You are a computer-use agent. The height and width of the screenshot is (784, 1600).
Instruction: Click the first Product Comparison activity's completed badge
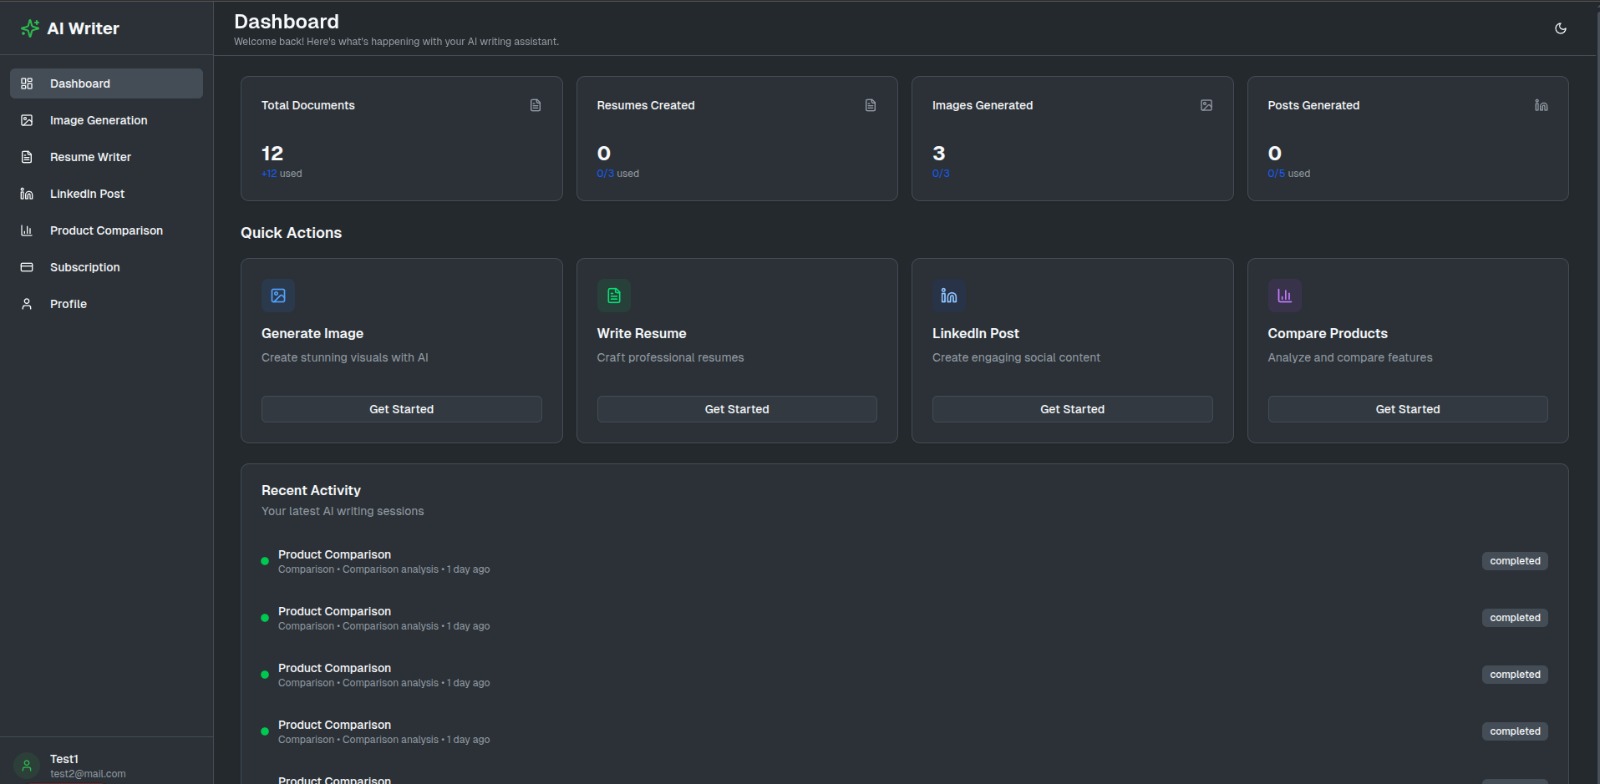[1514, 561]
